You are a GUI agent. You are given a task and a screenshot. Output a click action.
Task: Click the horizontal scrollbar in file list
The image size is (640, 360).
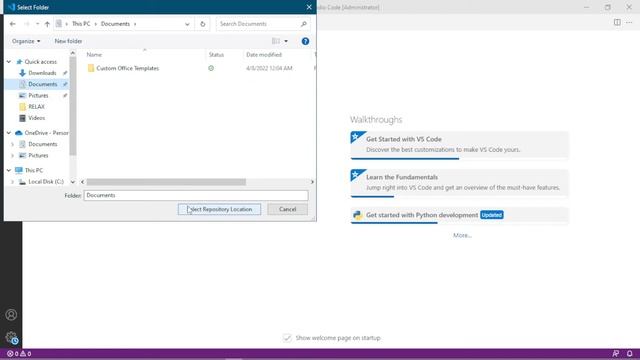(166, 182)
